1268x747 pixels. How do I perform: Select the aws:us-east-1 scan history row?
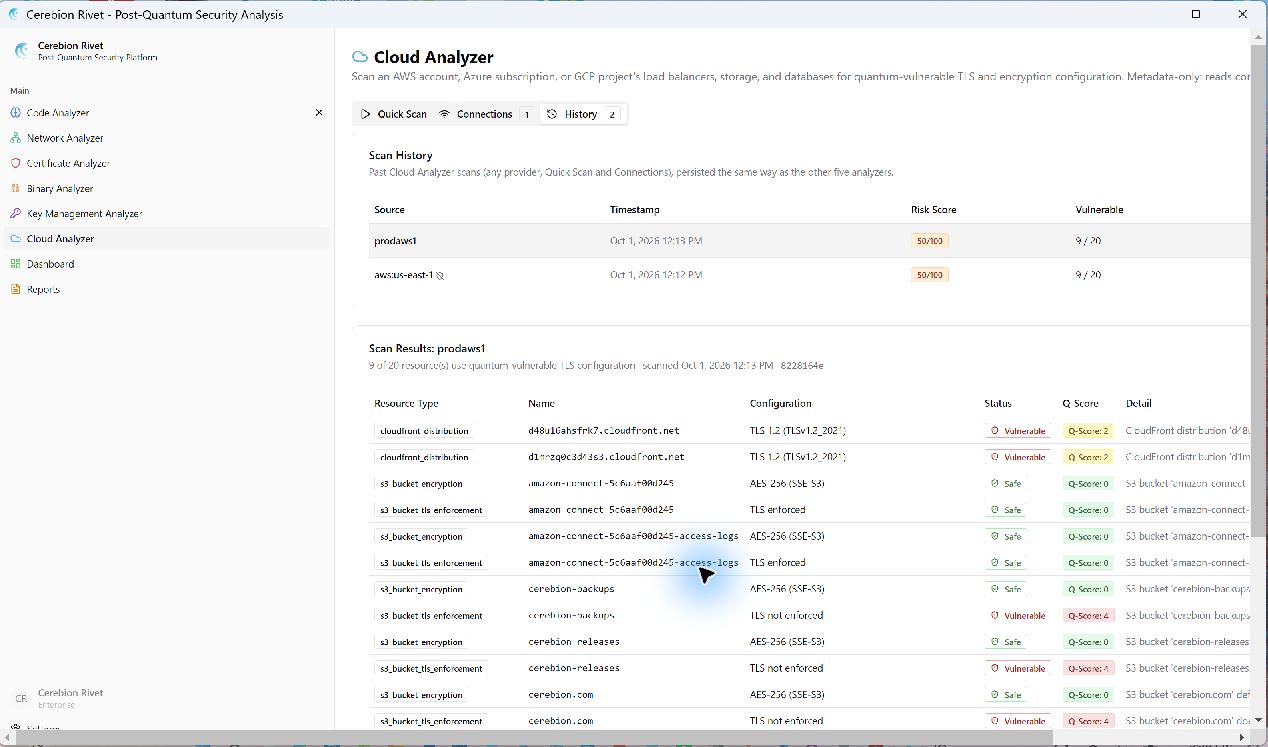809,275
